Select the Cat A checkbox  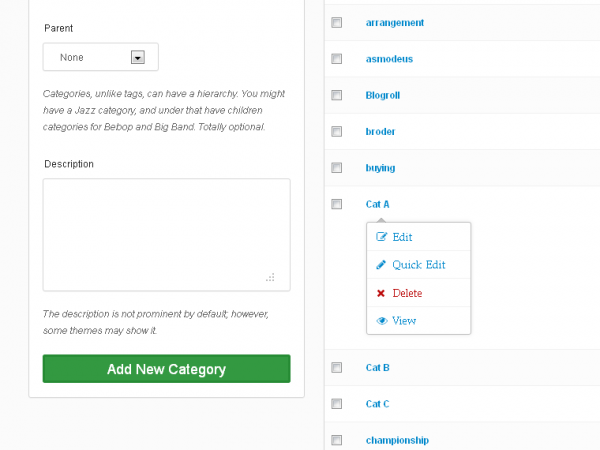[x=337, y=204]
